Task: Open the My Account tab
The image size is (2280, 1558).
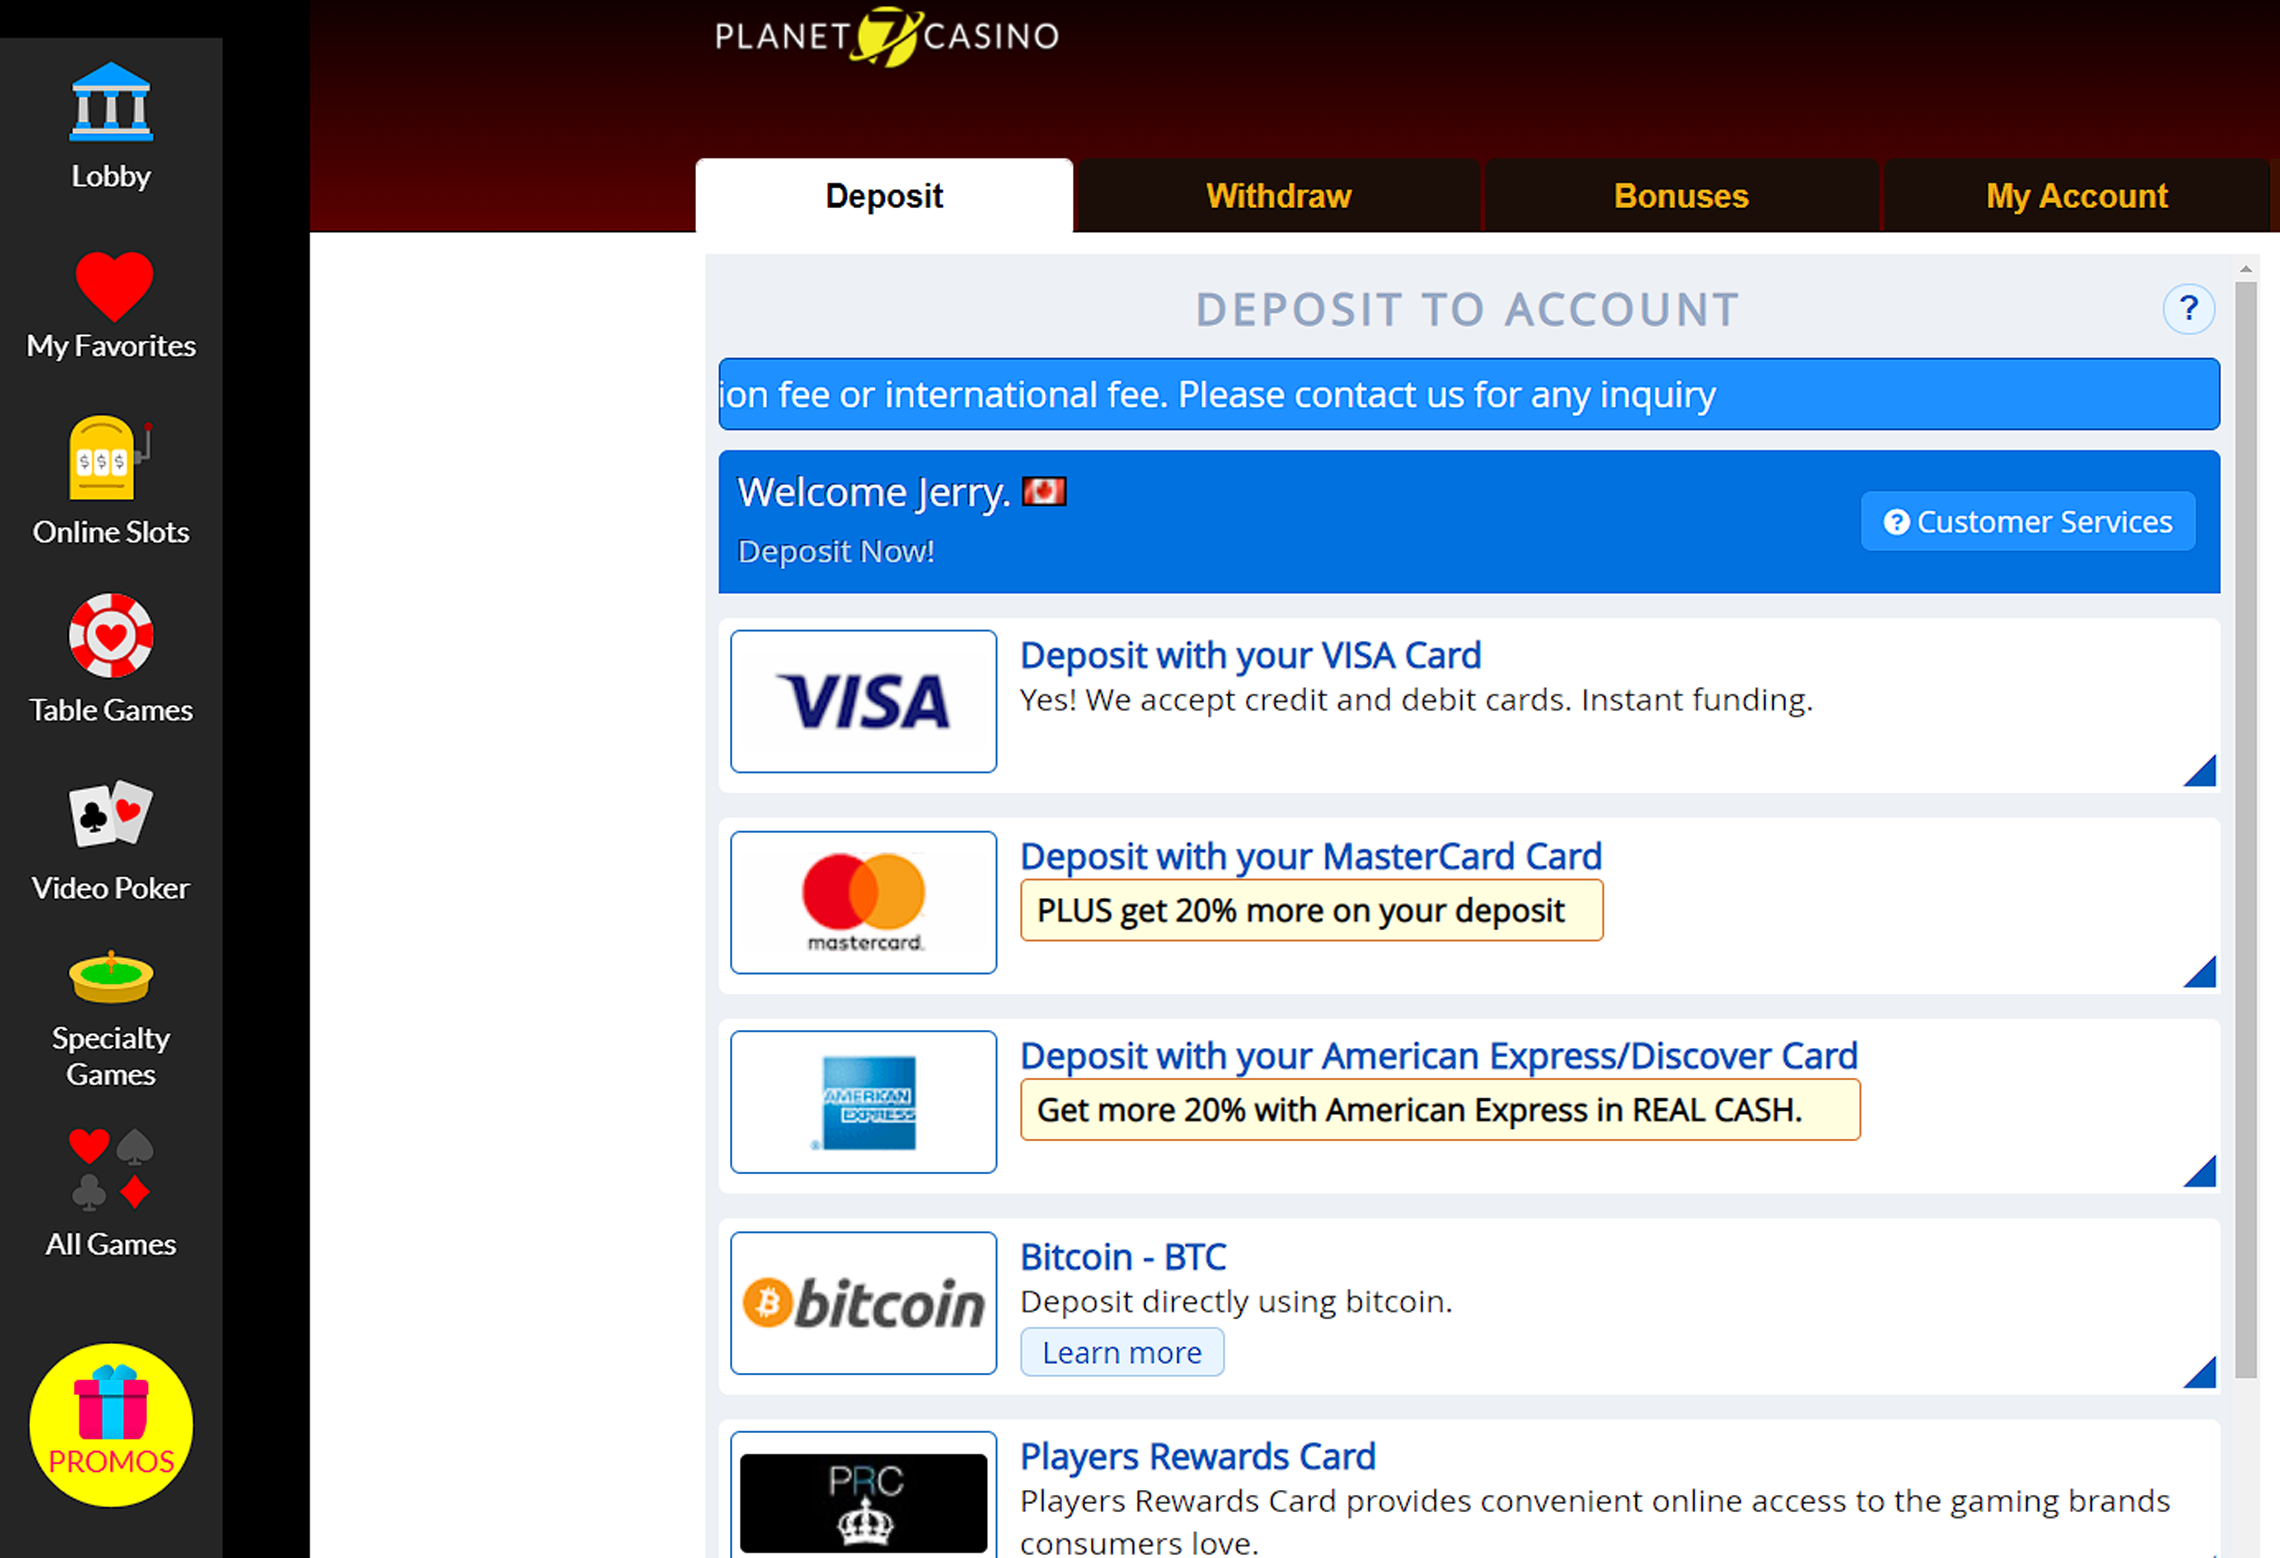Action: pyautogui.click(x=2076, y=196)
